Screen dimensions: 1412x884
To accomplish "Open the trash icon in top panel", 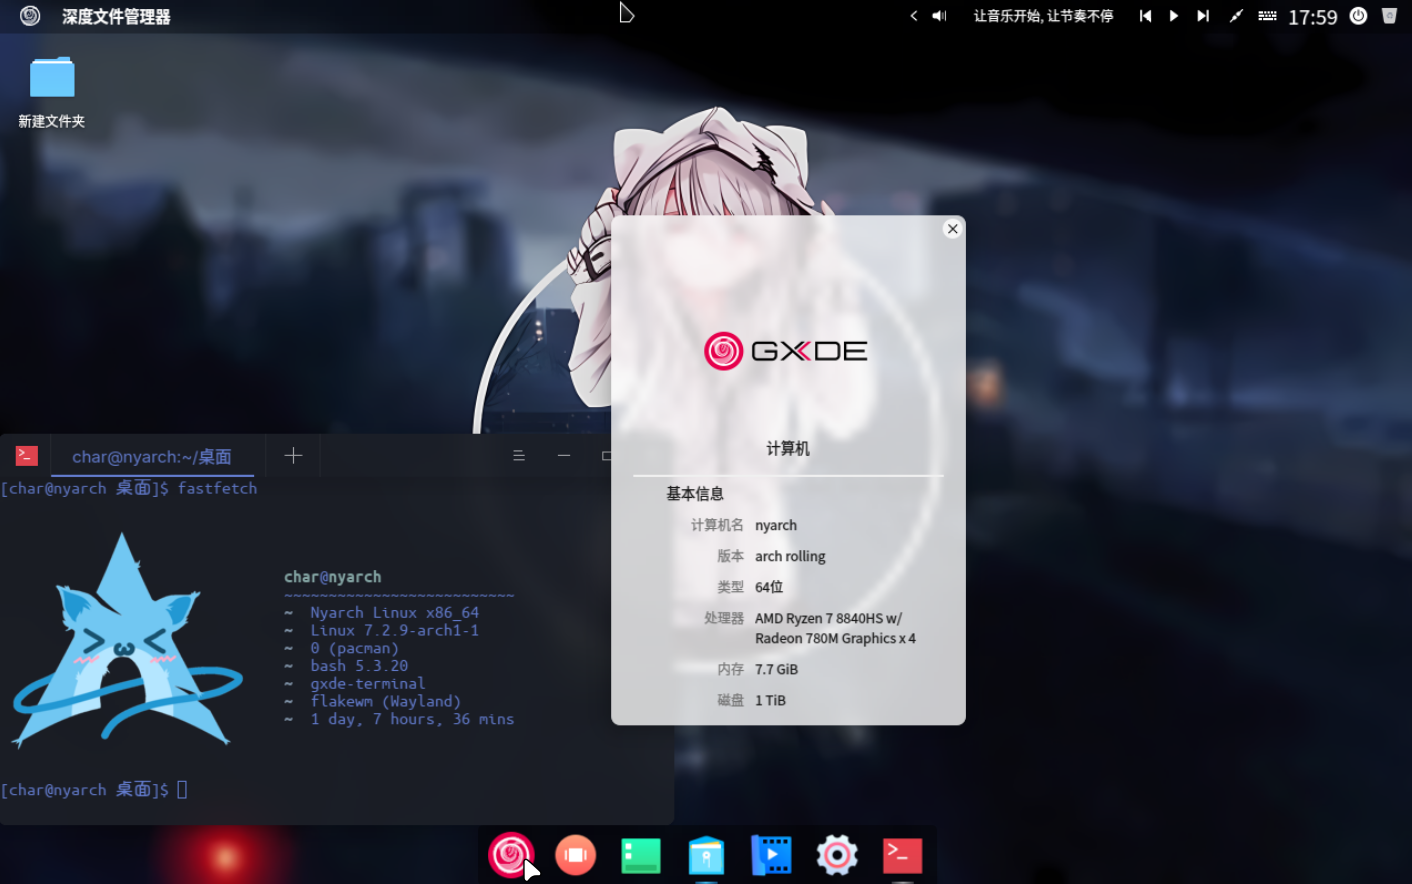I will [x=1389, y=16].
